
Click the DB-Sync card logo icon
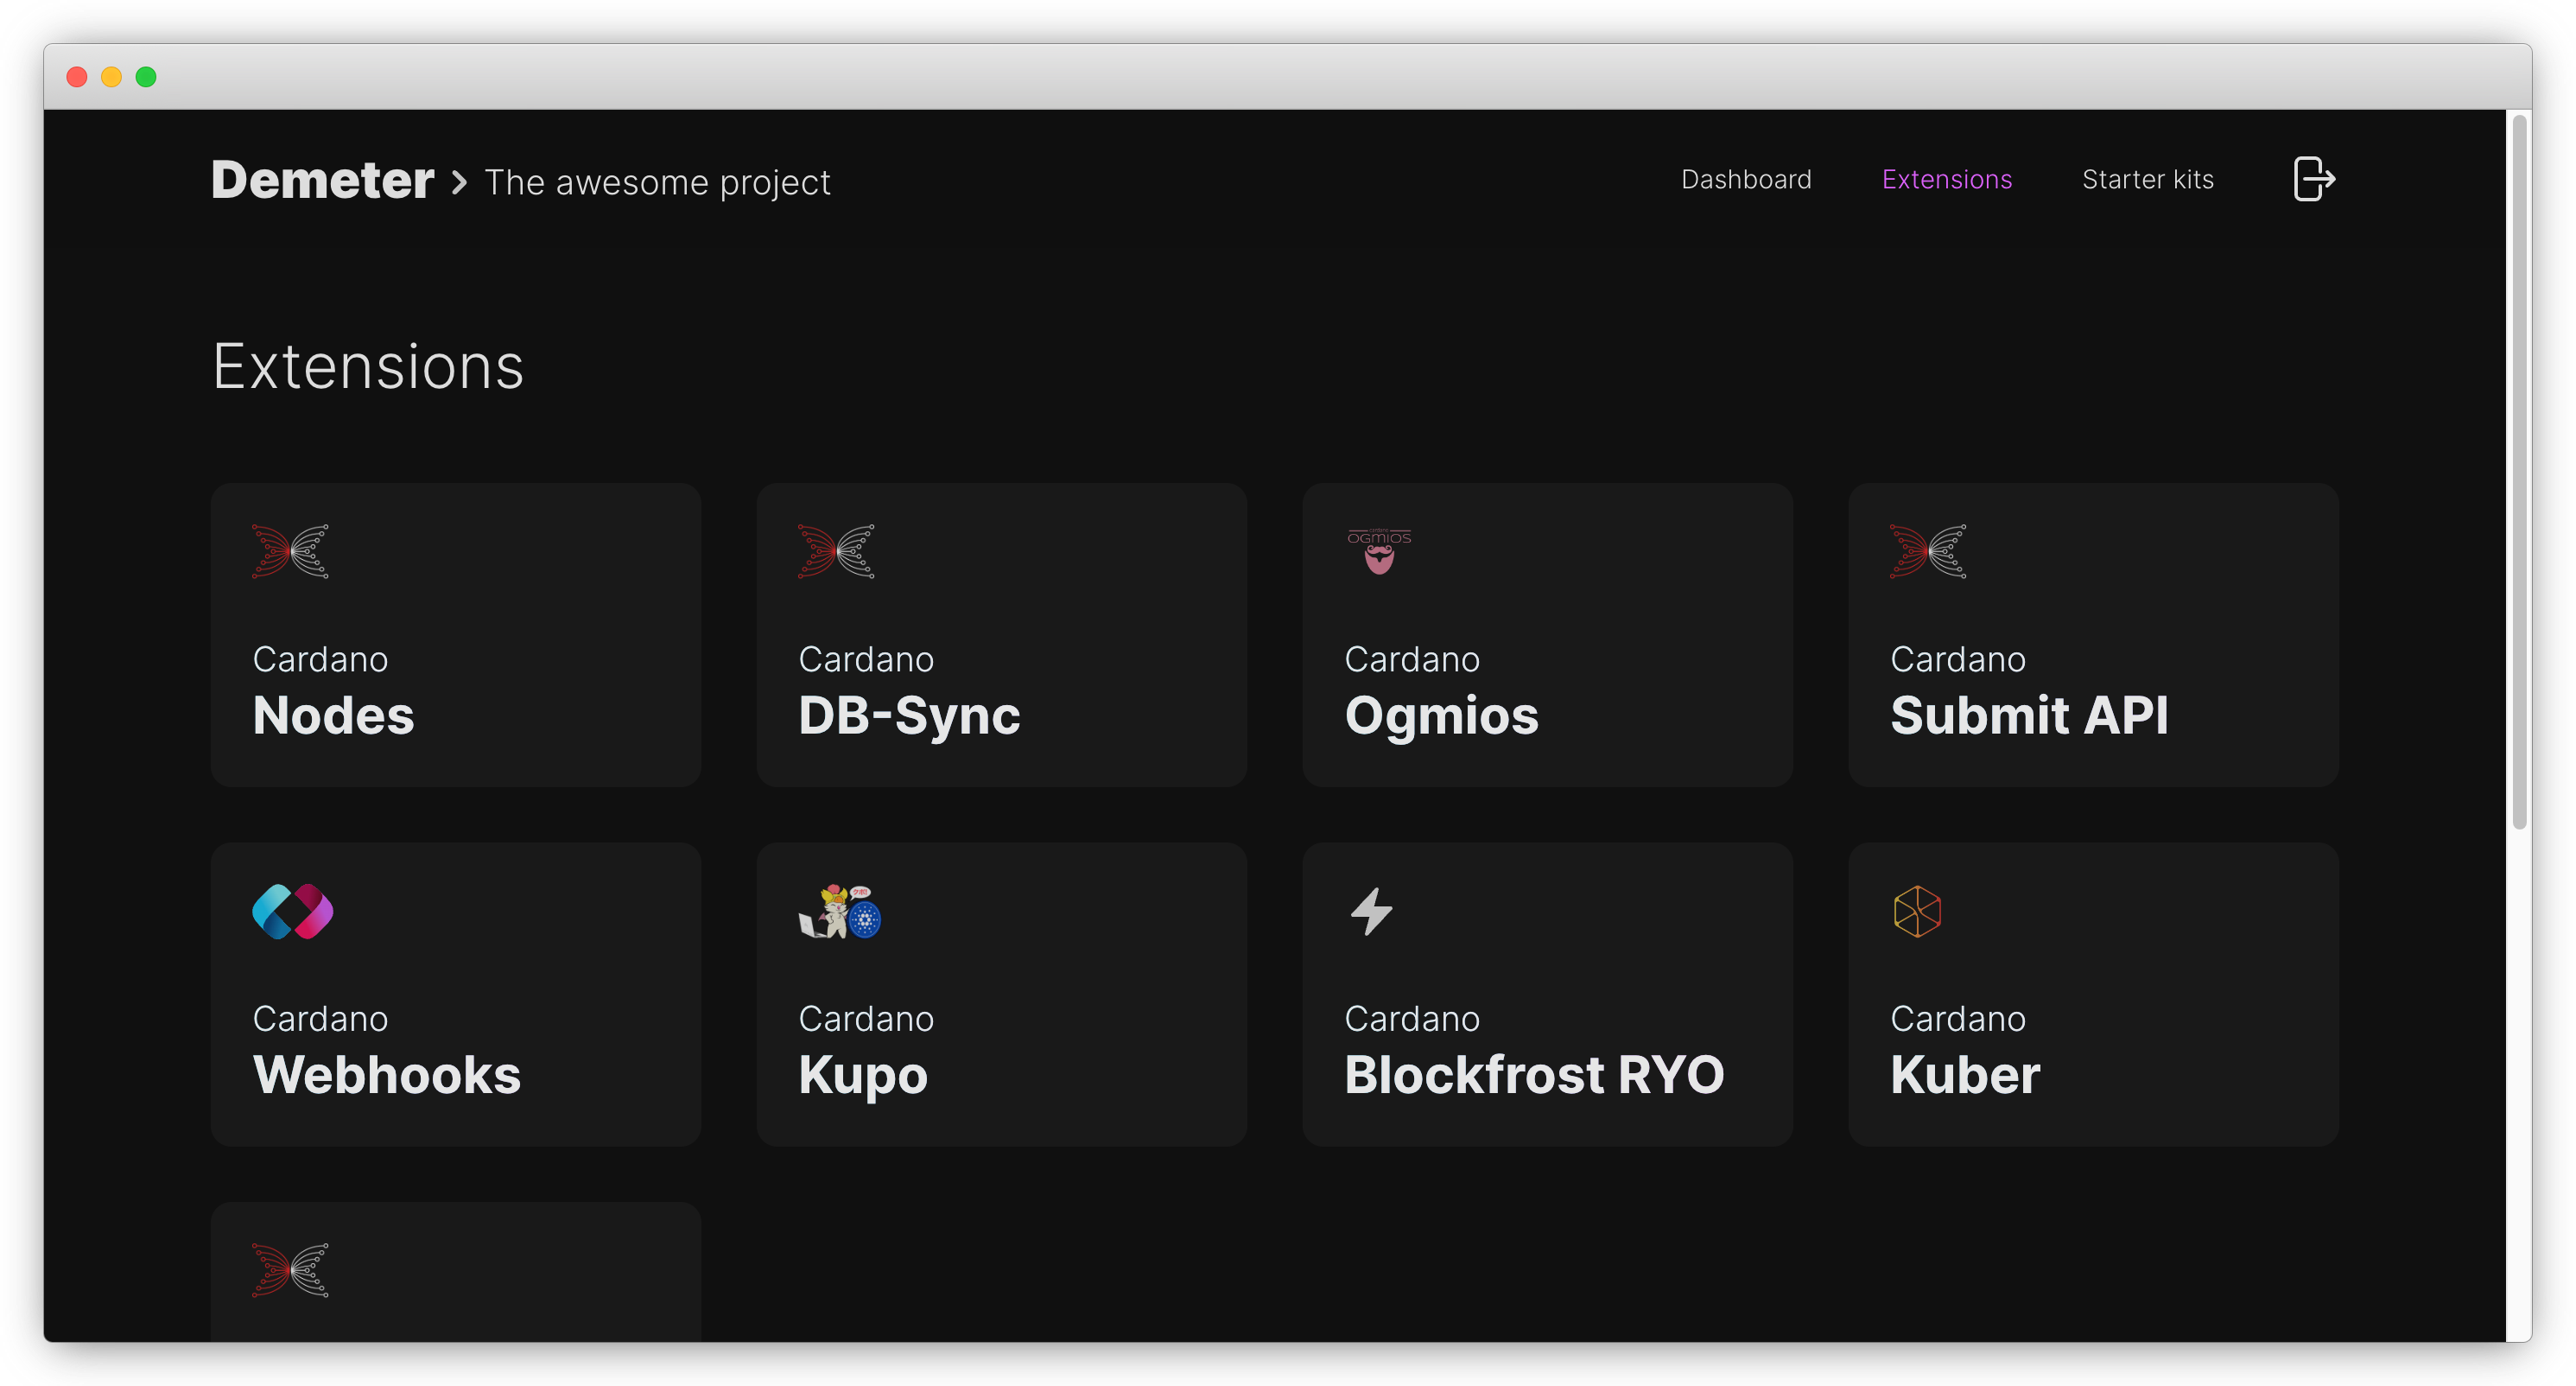click(836, 551)
